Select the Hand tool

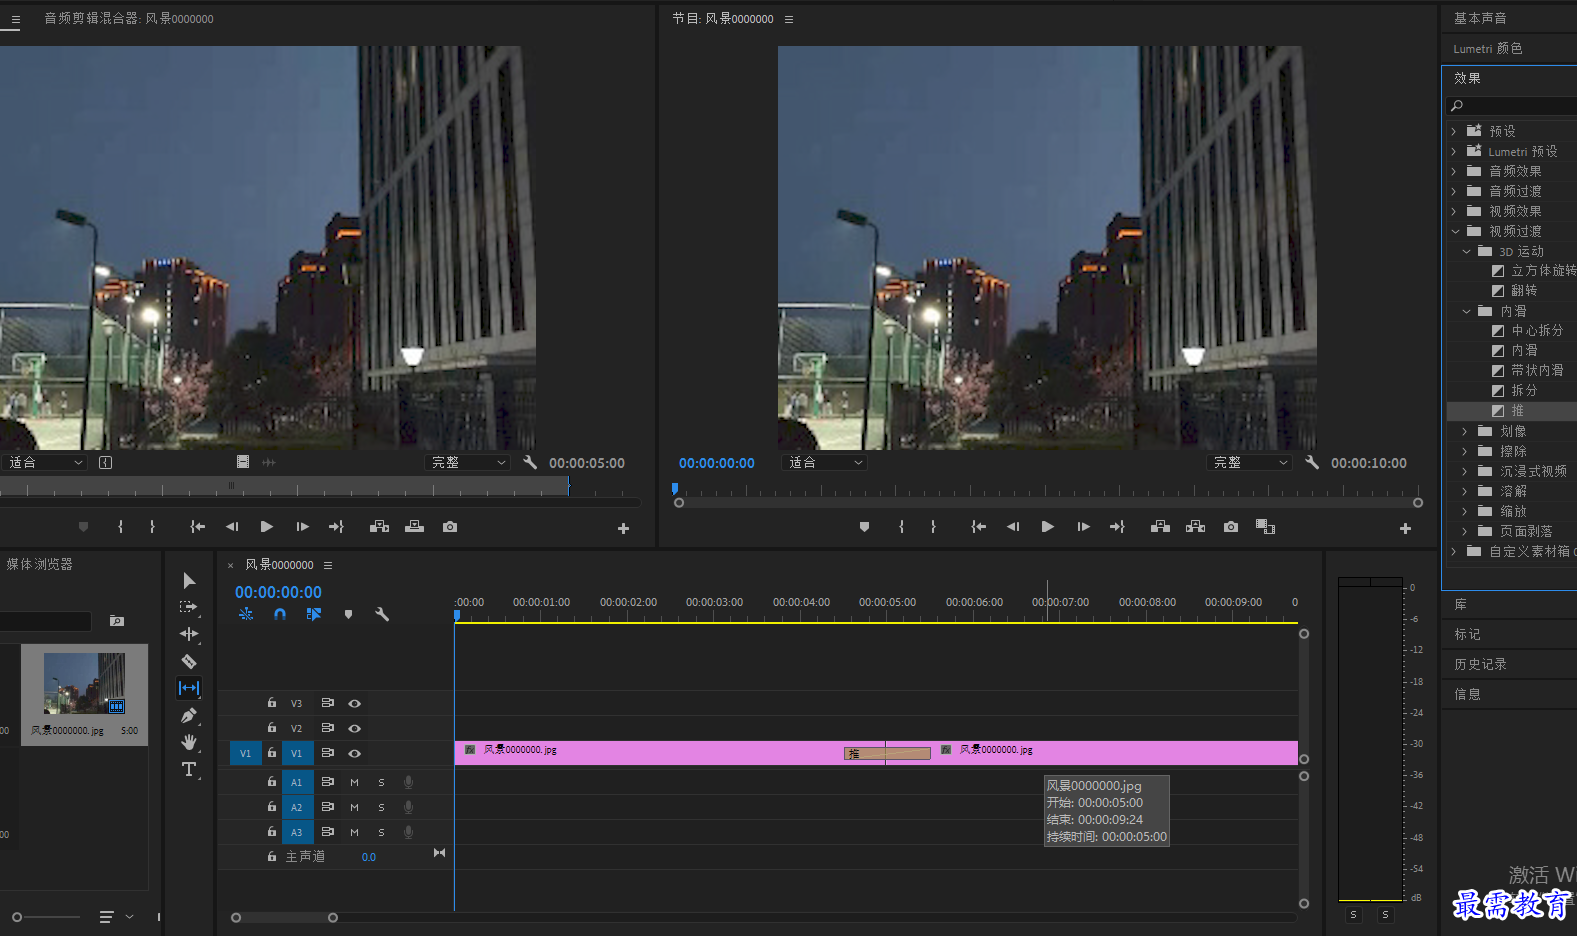[189, 742]
